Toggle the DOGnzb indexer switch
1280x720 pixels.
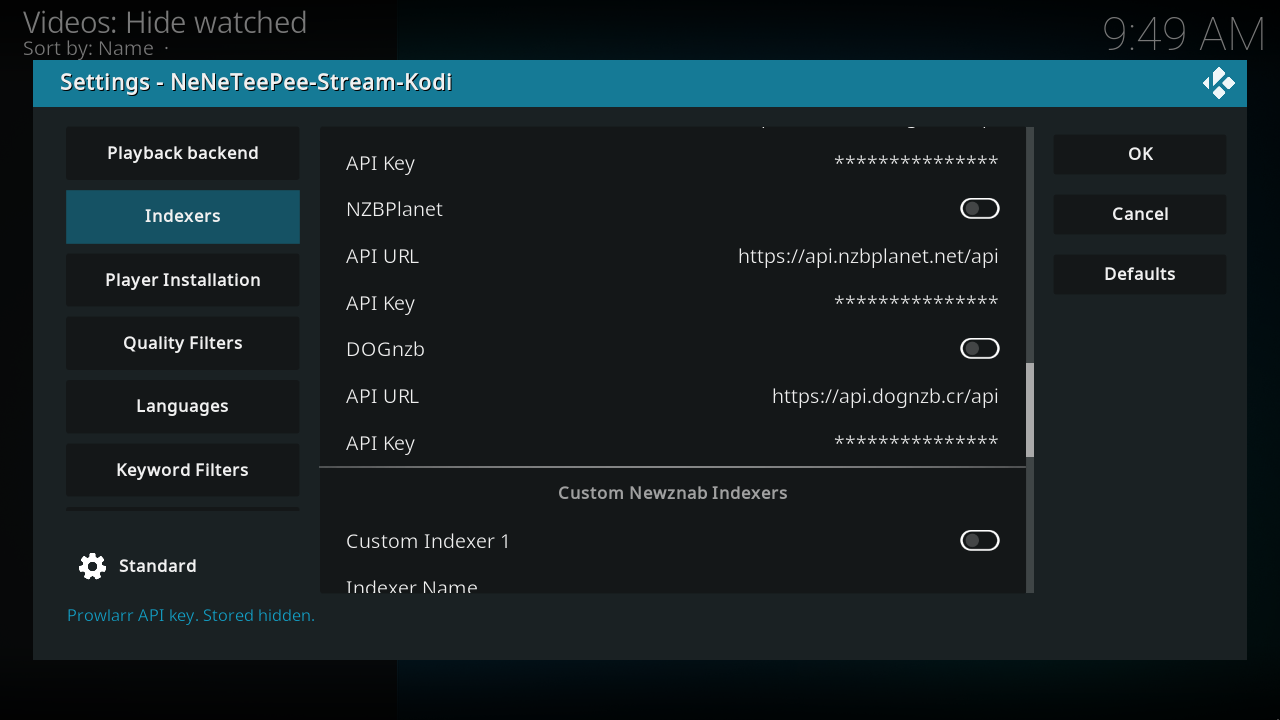[979, 348]
